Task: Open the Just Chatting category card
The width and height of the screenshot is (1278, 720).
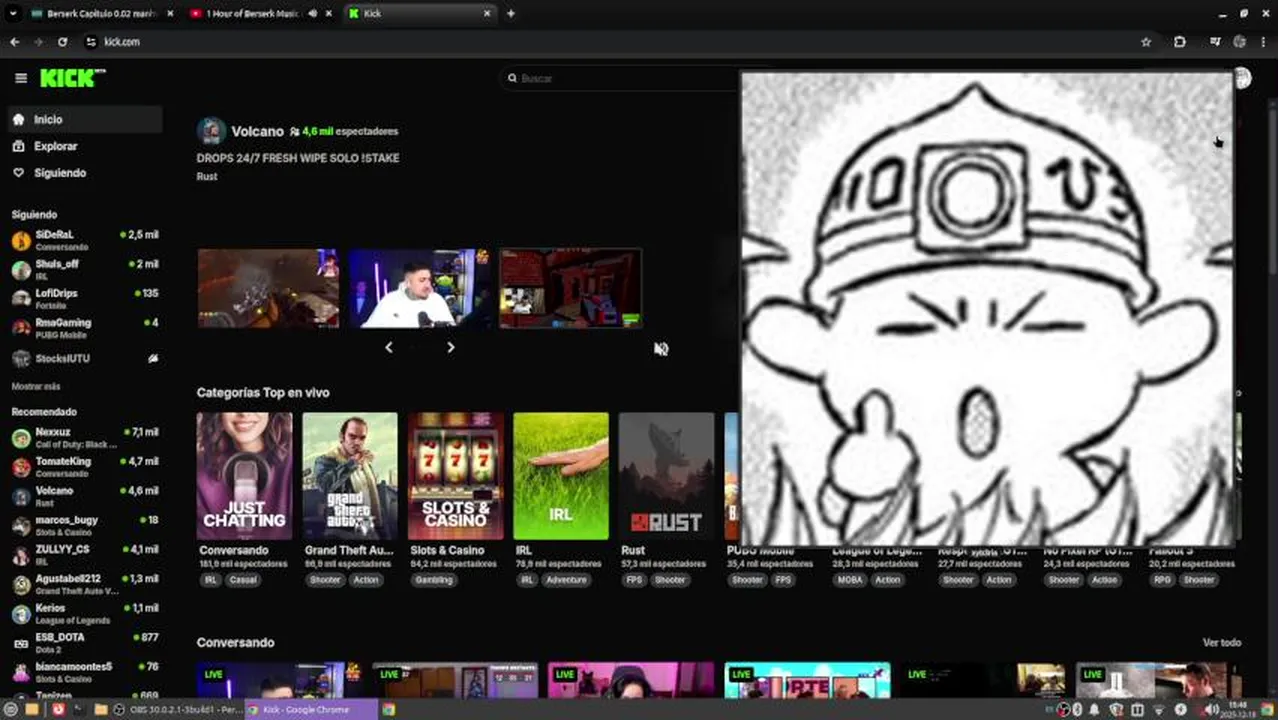Action: [245, 476]
